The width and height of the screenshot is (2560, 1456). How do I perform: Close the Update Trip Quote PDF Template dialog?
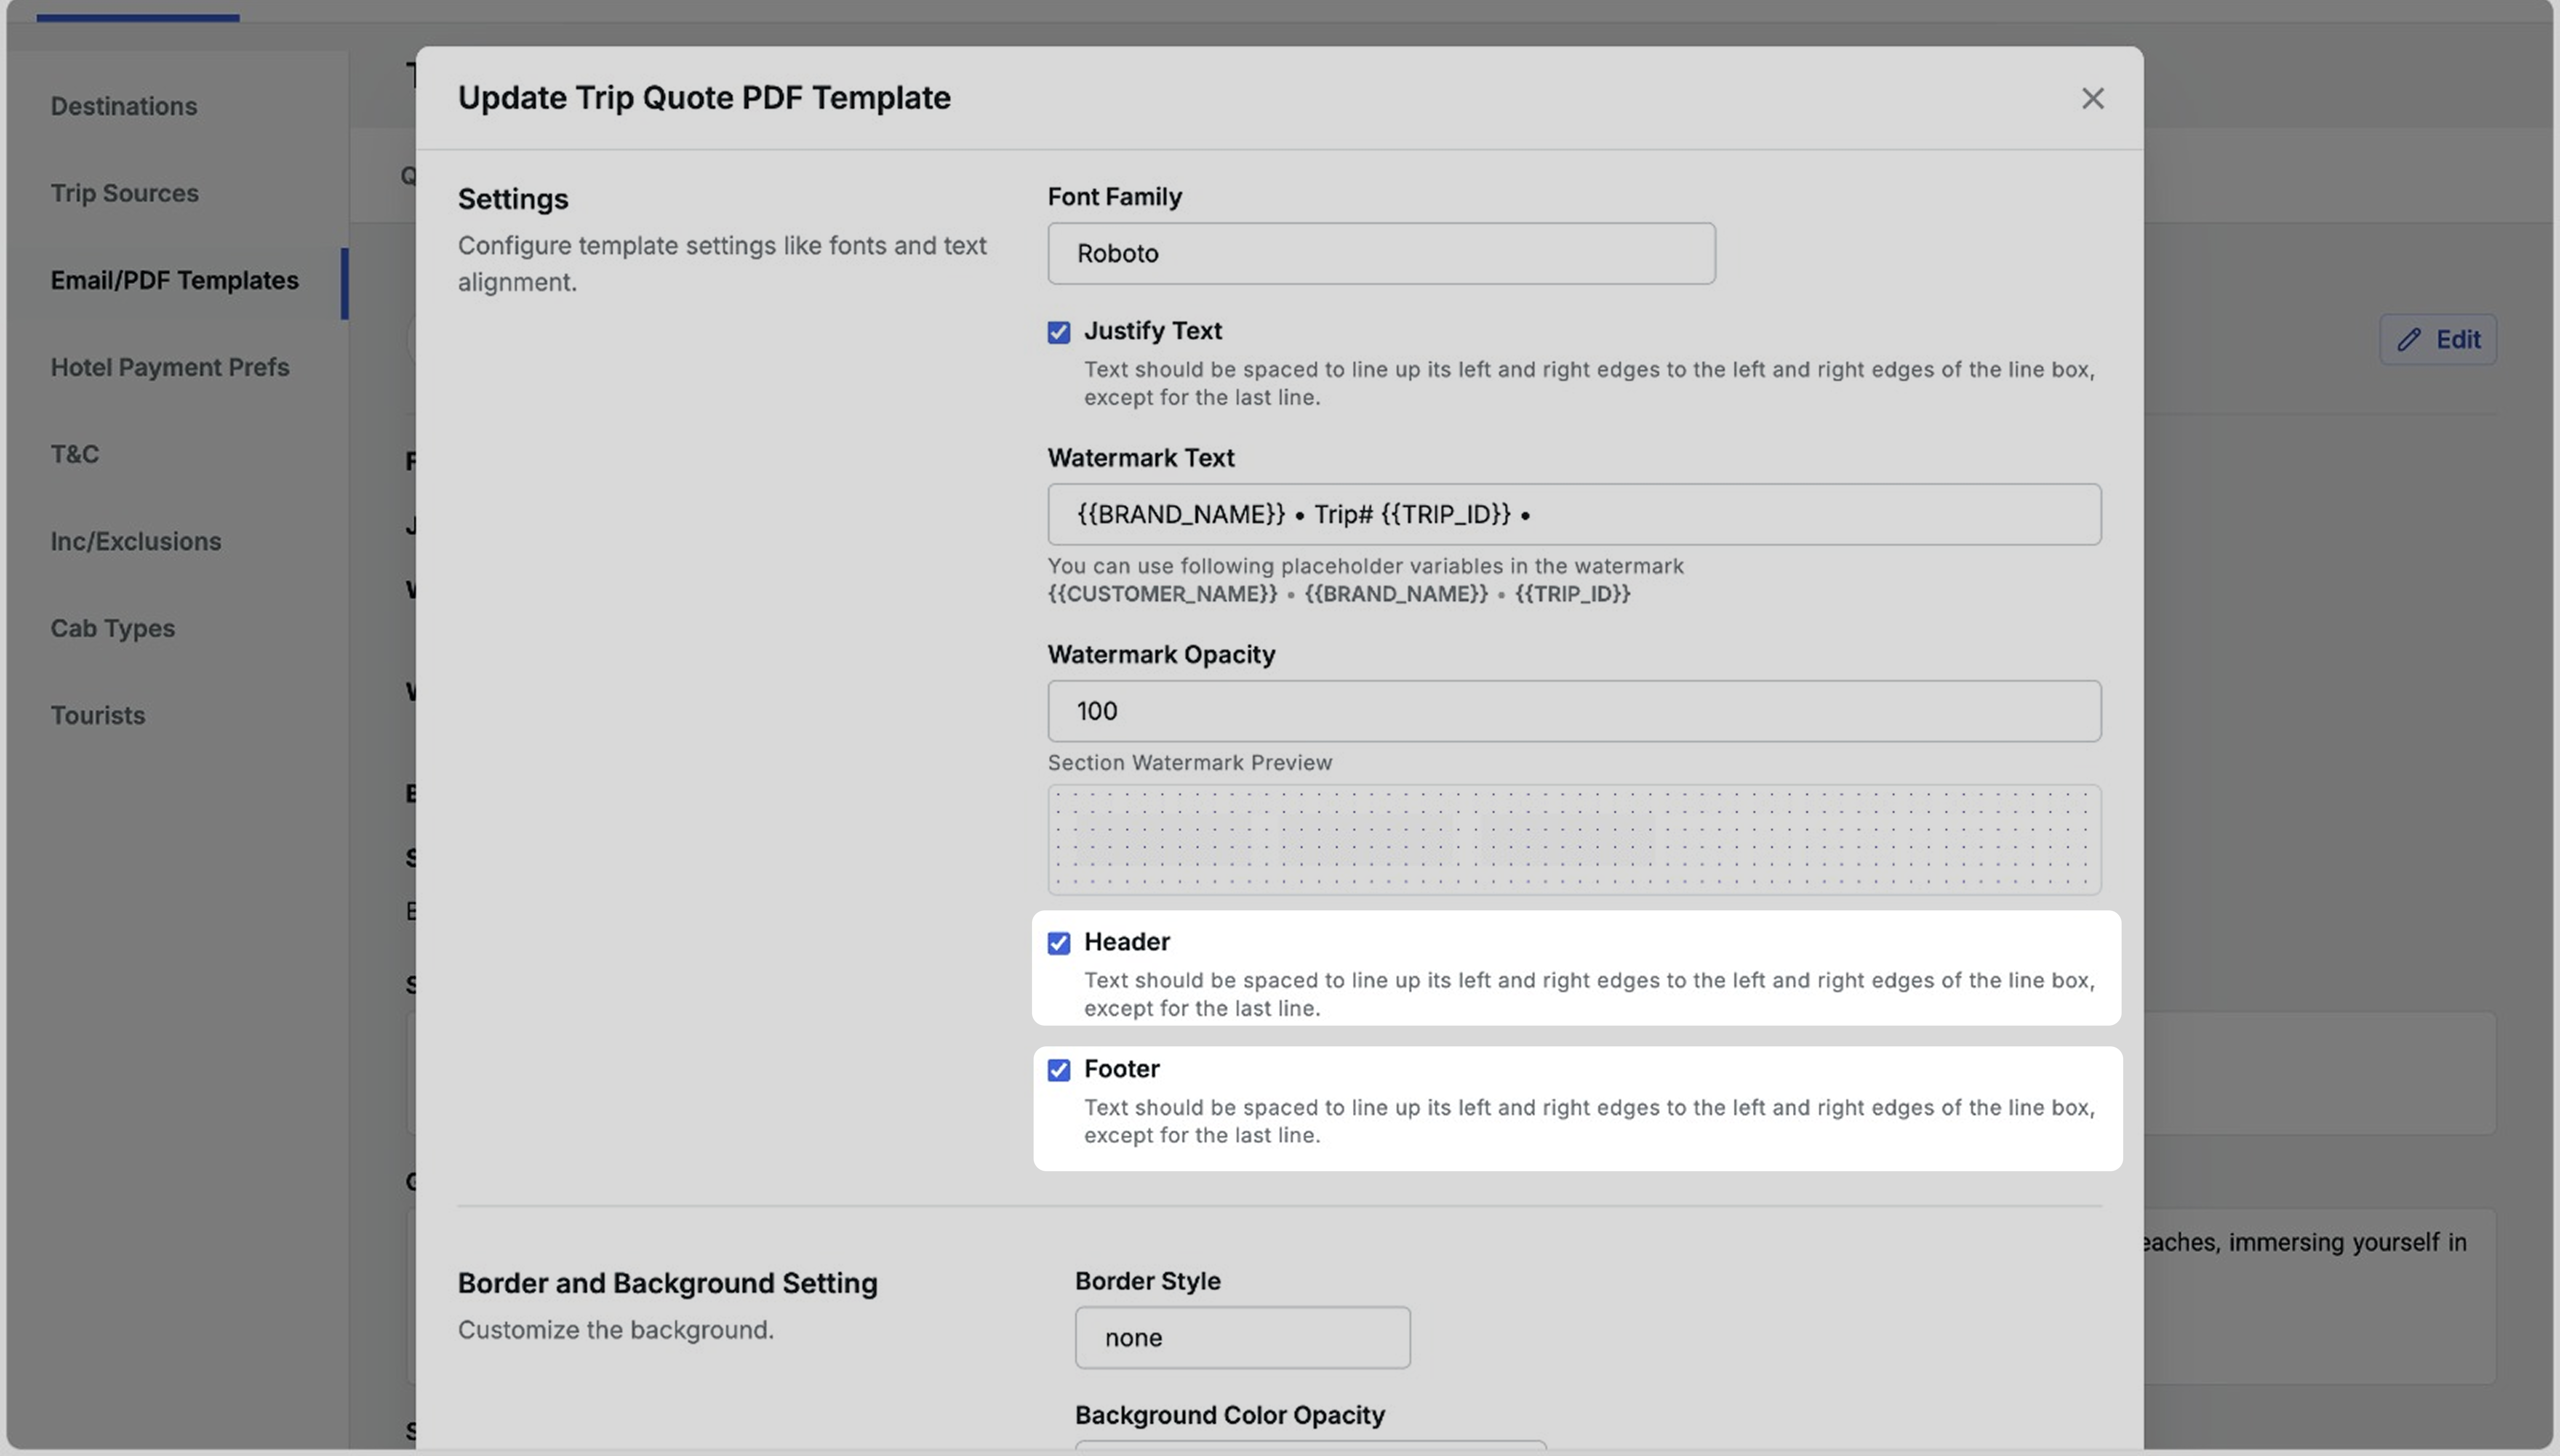2091,98
